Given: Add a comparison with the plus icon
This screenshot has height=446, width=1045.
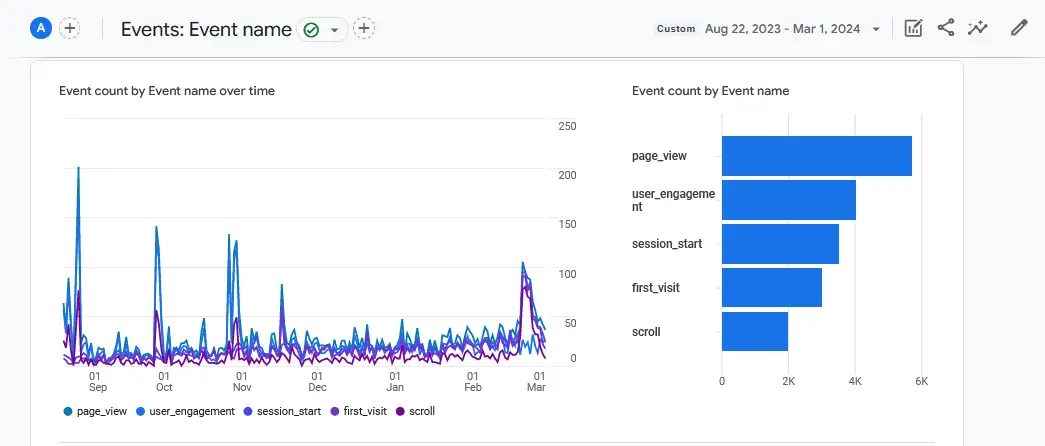Looking at the screenshot, I should click(70, 29).
